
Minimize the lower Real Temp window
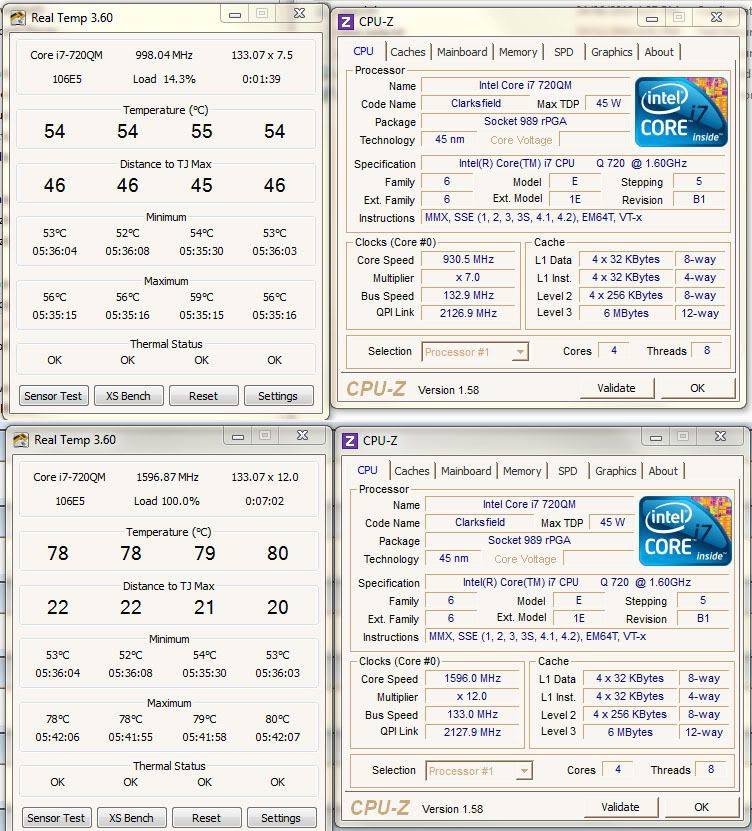click(x=238, y=436)
